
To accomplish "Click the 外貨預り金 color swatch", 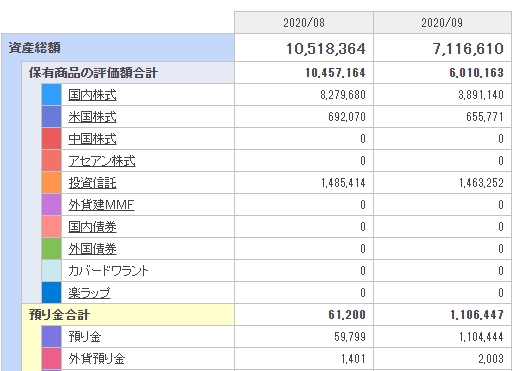I will (x=52, y=359).
